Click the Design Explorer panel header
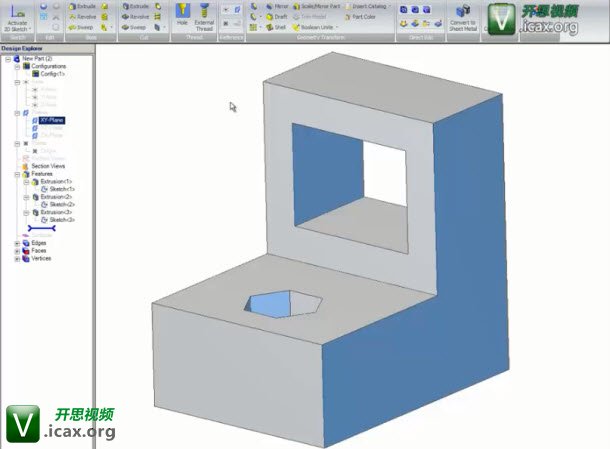 [47, 49]
